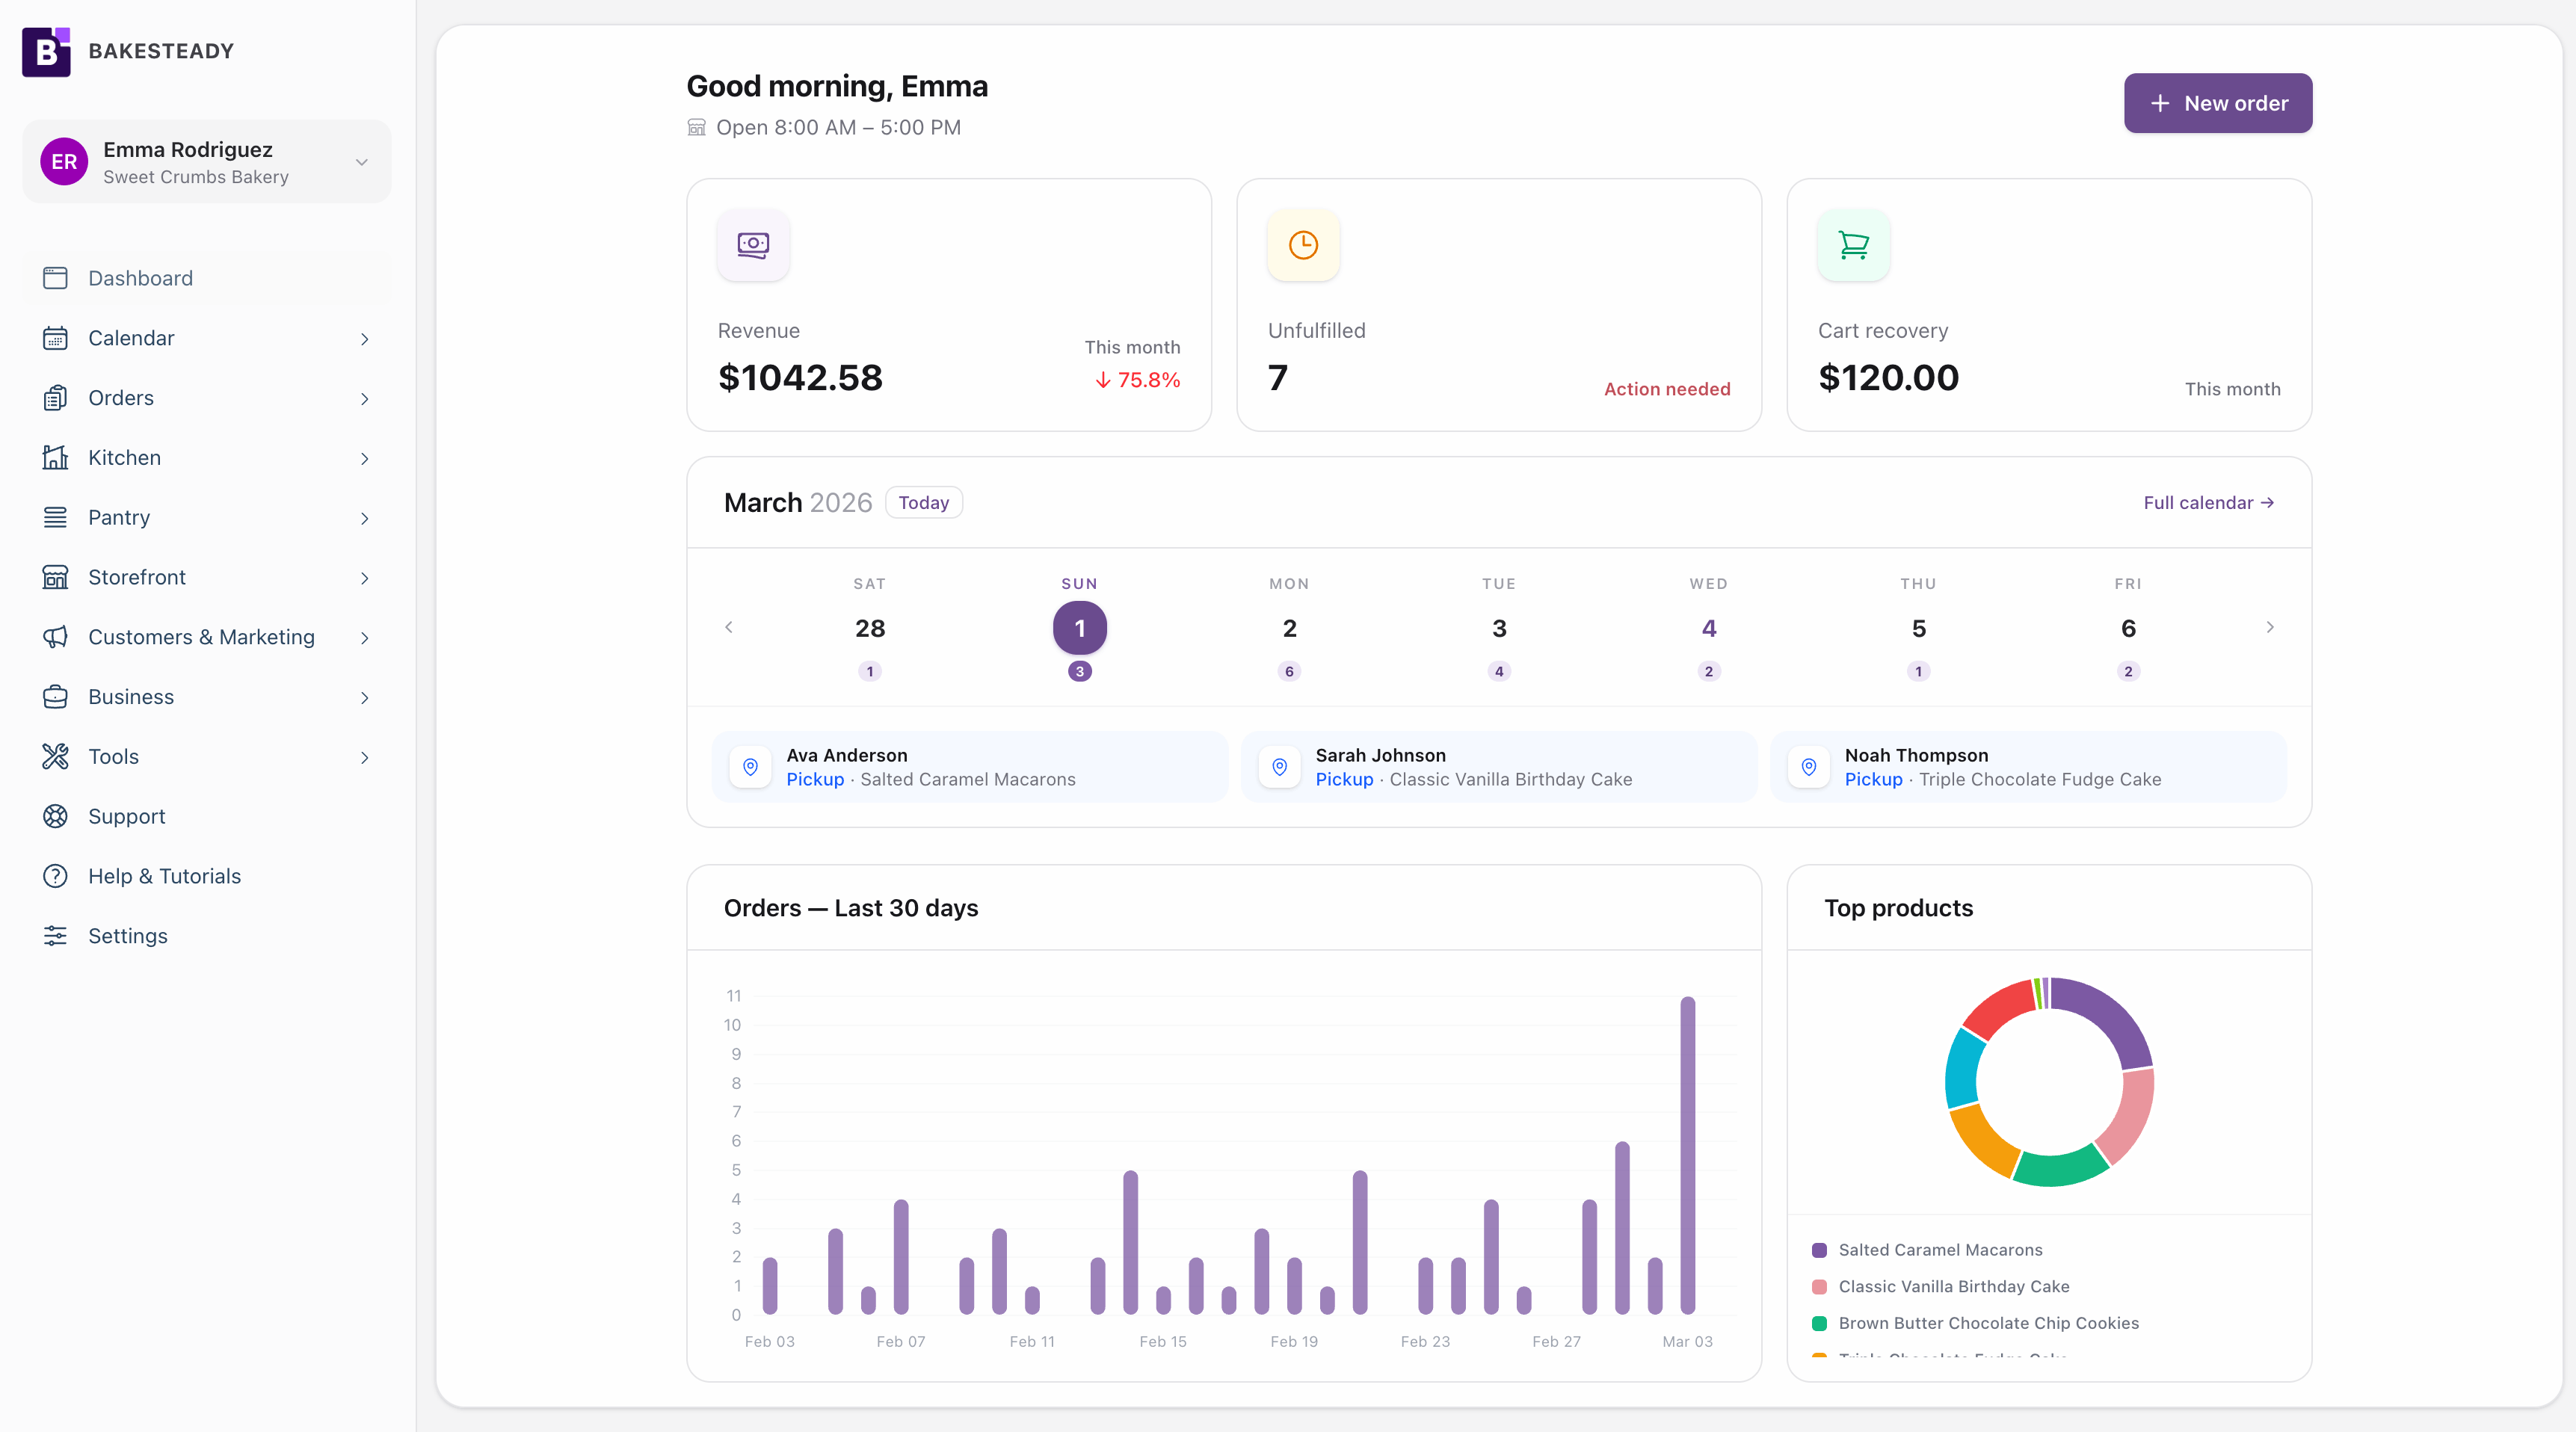
Task: Click the Customers & Marketing megaphone icon
Action: [x=56, y=637]
